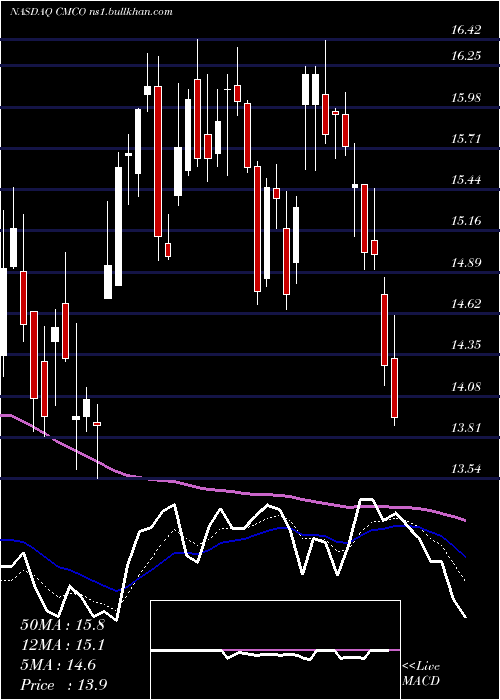Click the 14.35 price axis label

tap(466, 345)
